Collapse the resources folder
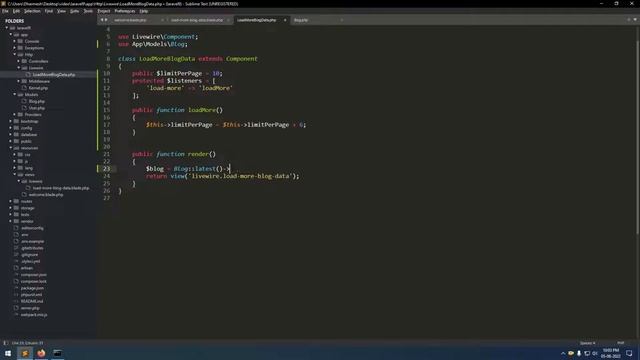Image resolution: width=640 pixels, height=360 pixels. (x=11, y=148)
